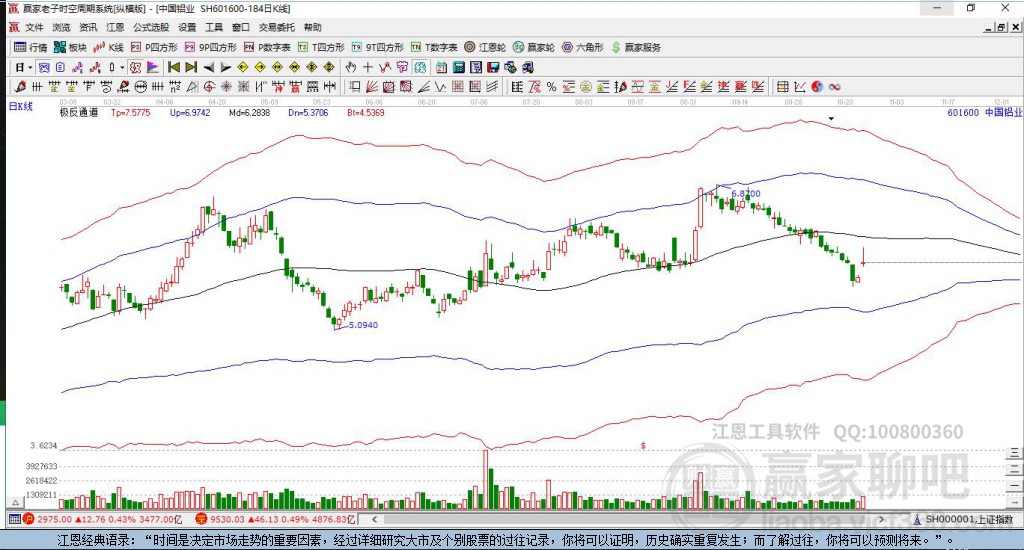Open 赢家服务 service link
Image resolution: width=1024 pixels, height=550 pixels.
coord(636,47)
